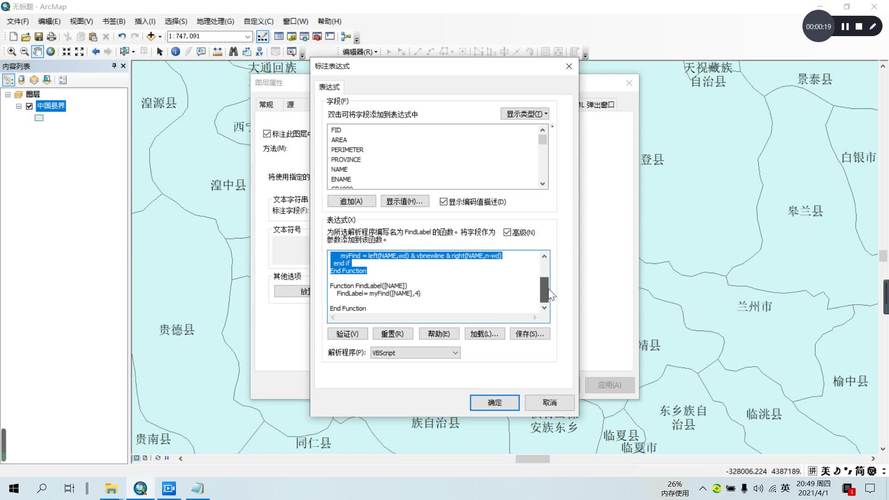This screenshot has width=889, height=500.
Task: Save the map with the floppy disk icon
Action: pyautogui.click(x=39, y=37)
